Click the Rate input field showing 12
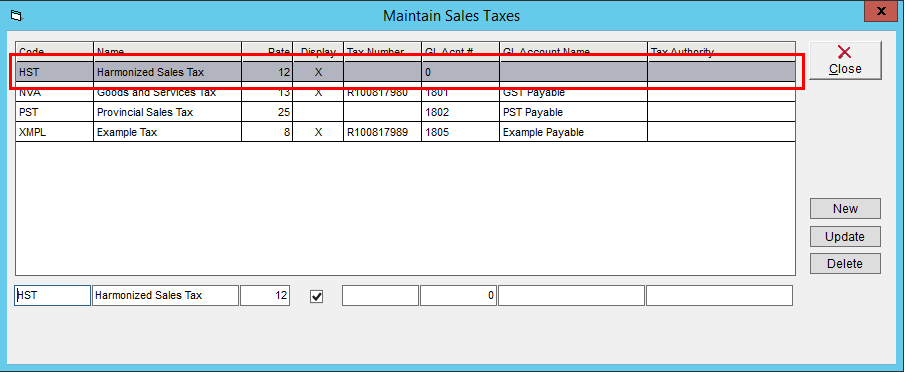 265,295
